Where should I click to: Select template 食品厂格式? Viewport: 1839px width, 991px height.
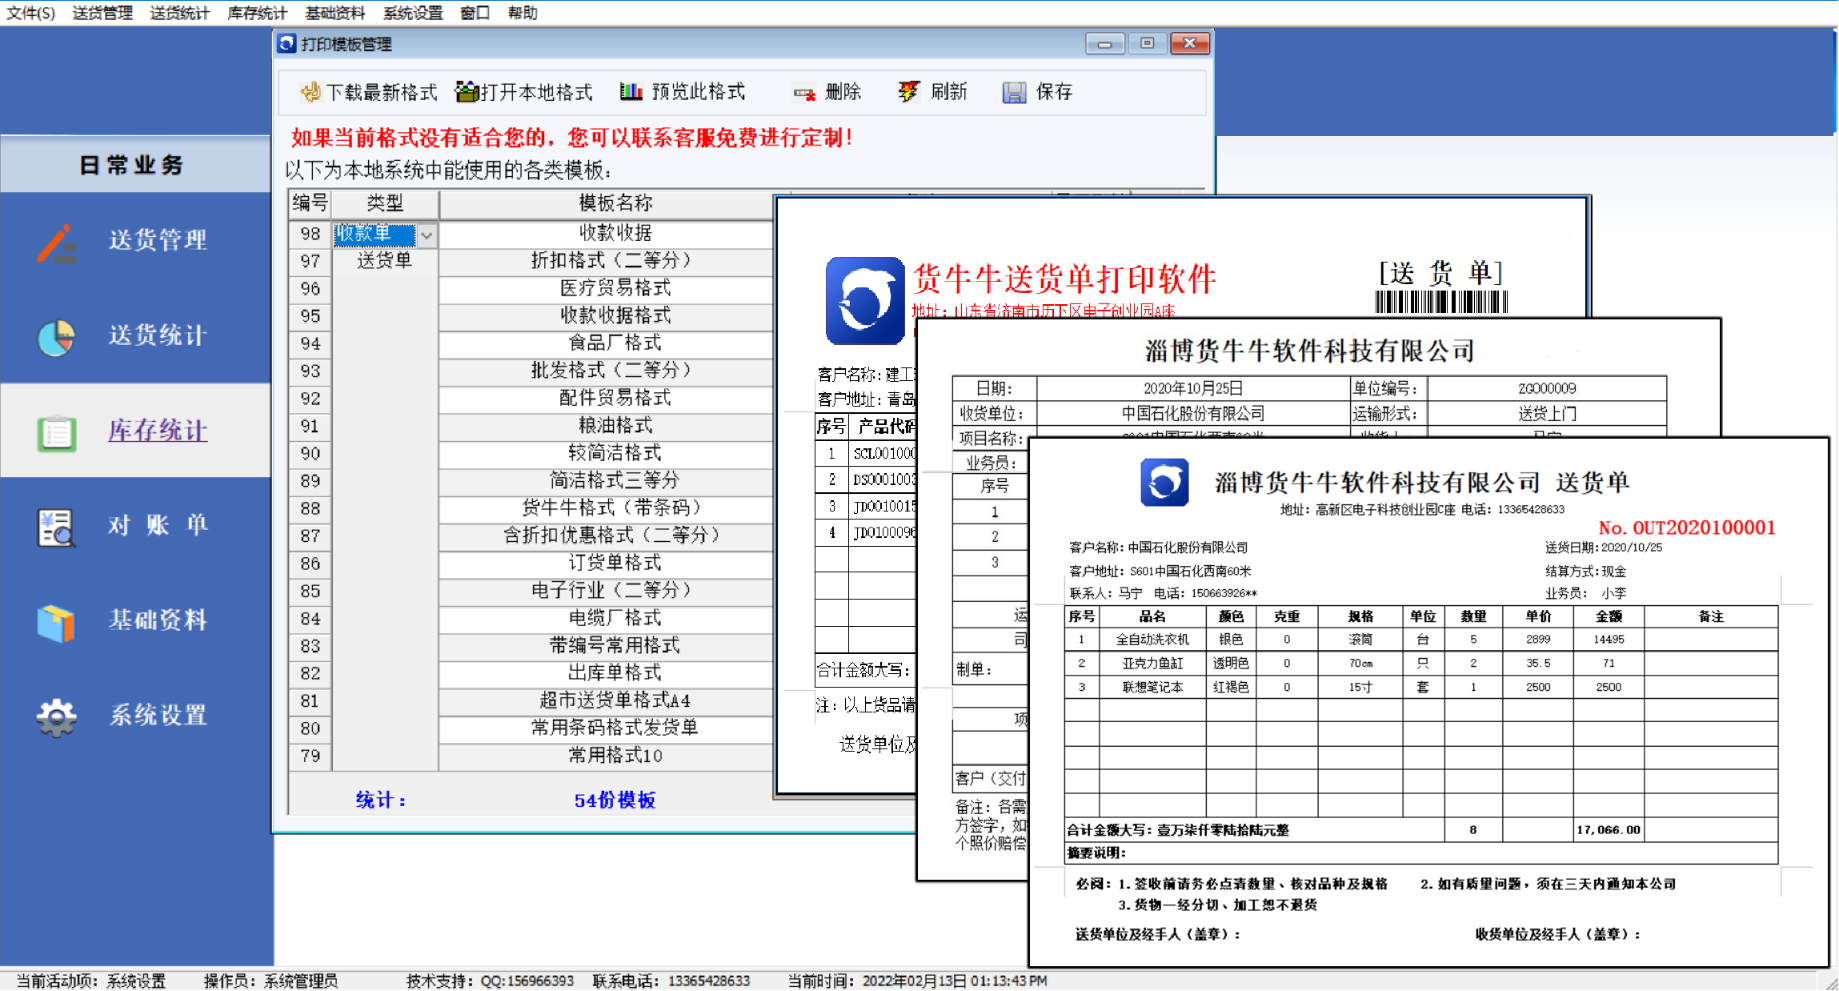point(615,343)
